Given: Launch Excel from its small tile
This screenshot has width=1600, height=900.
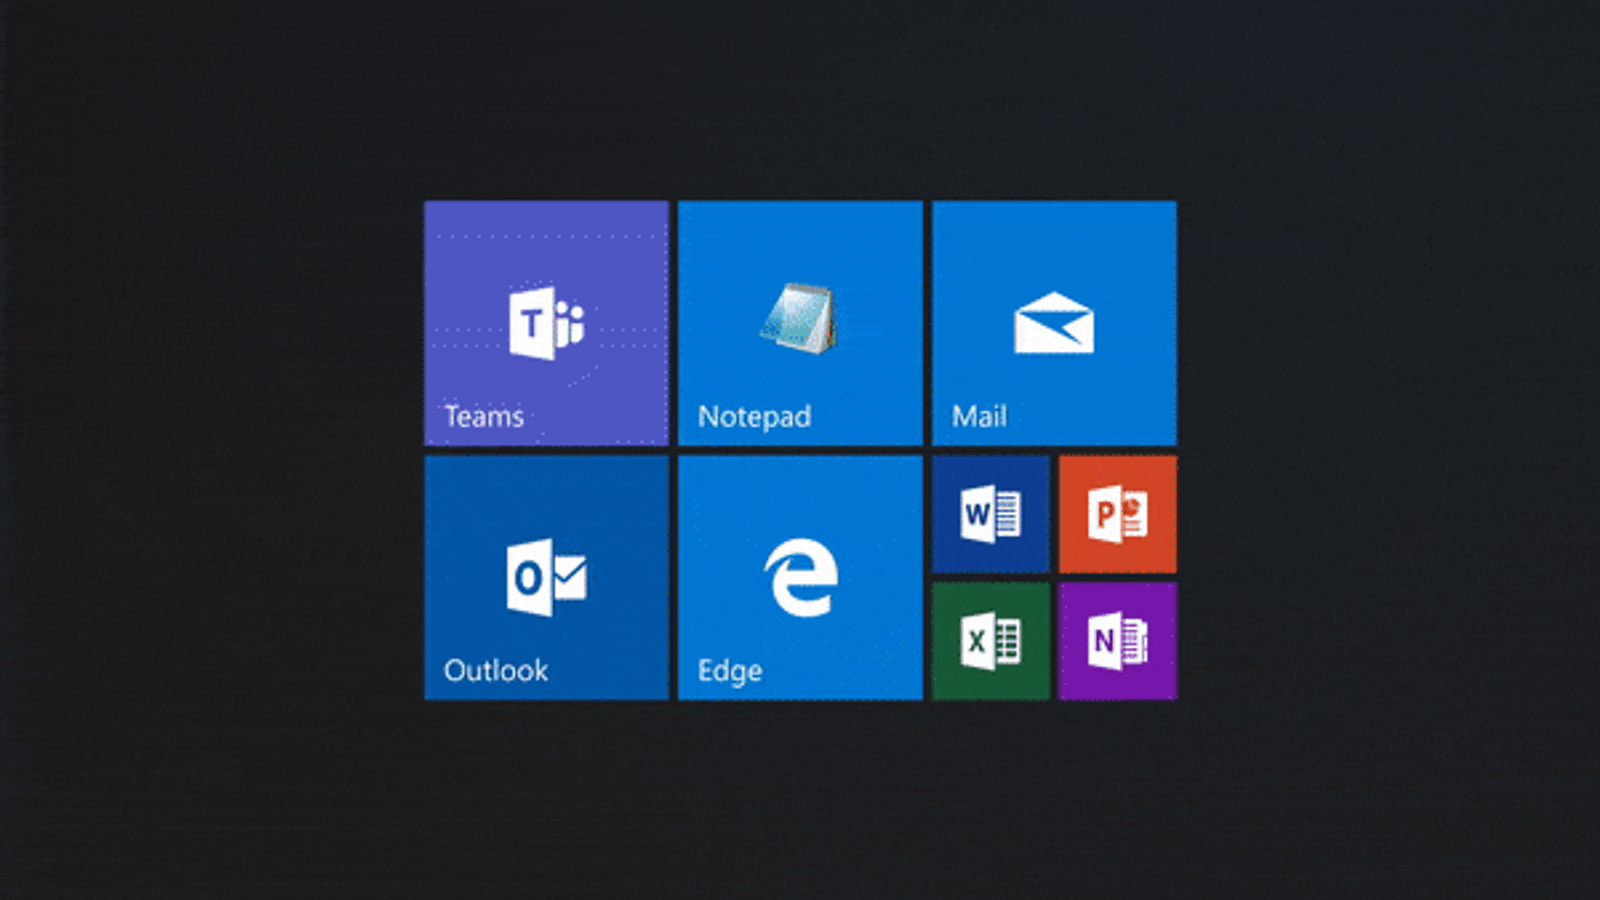Looking at the screenshot, I should click(x=991, y=641).
